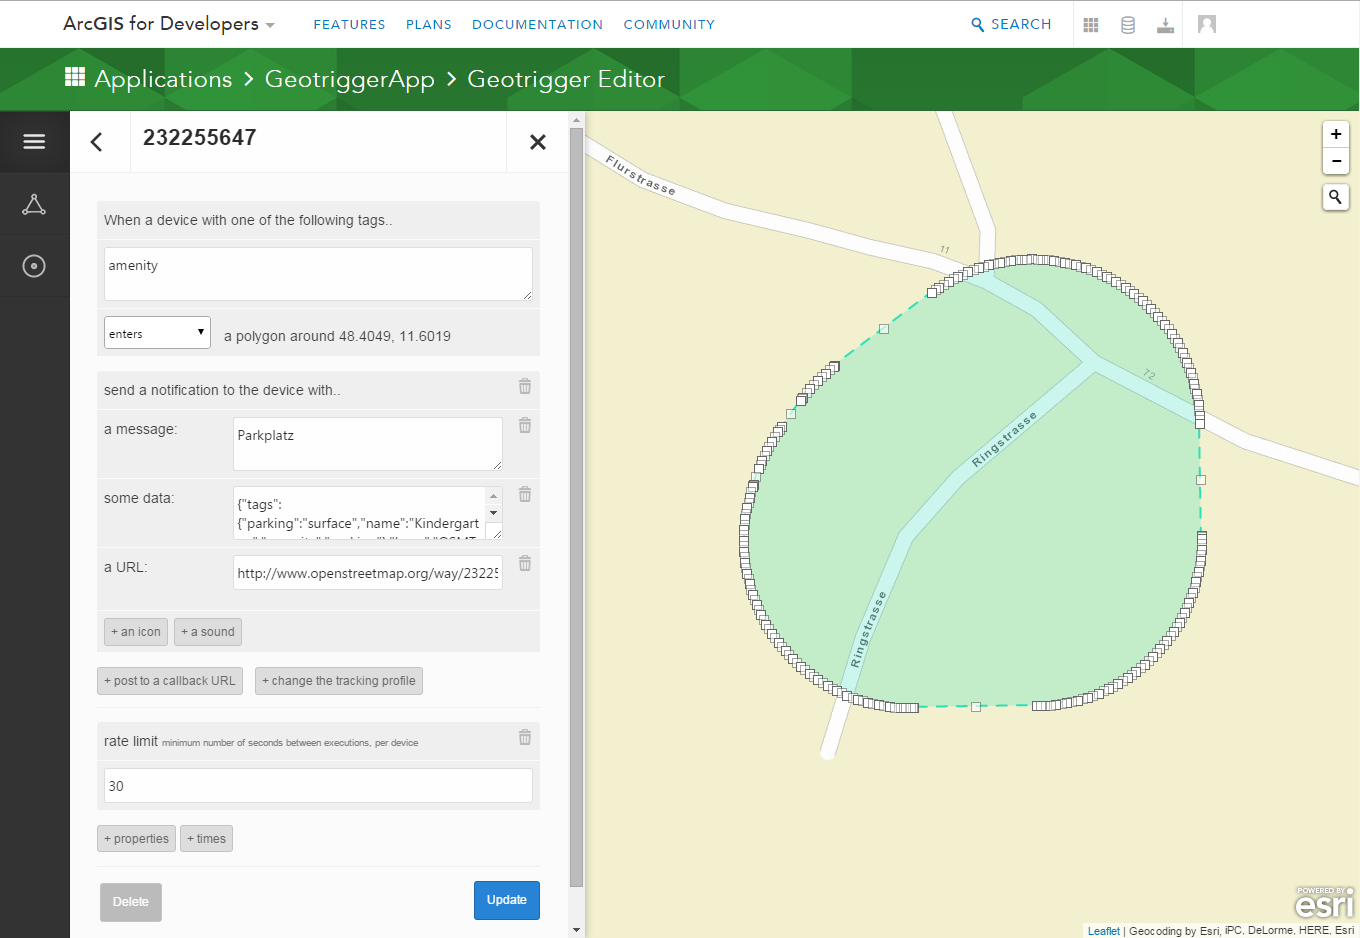Click the Applications grid icon in breadcrumb
Viewport: 1360px width, 938px height.
click(x=75, y=77)
